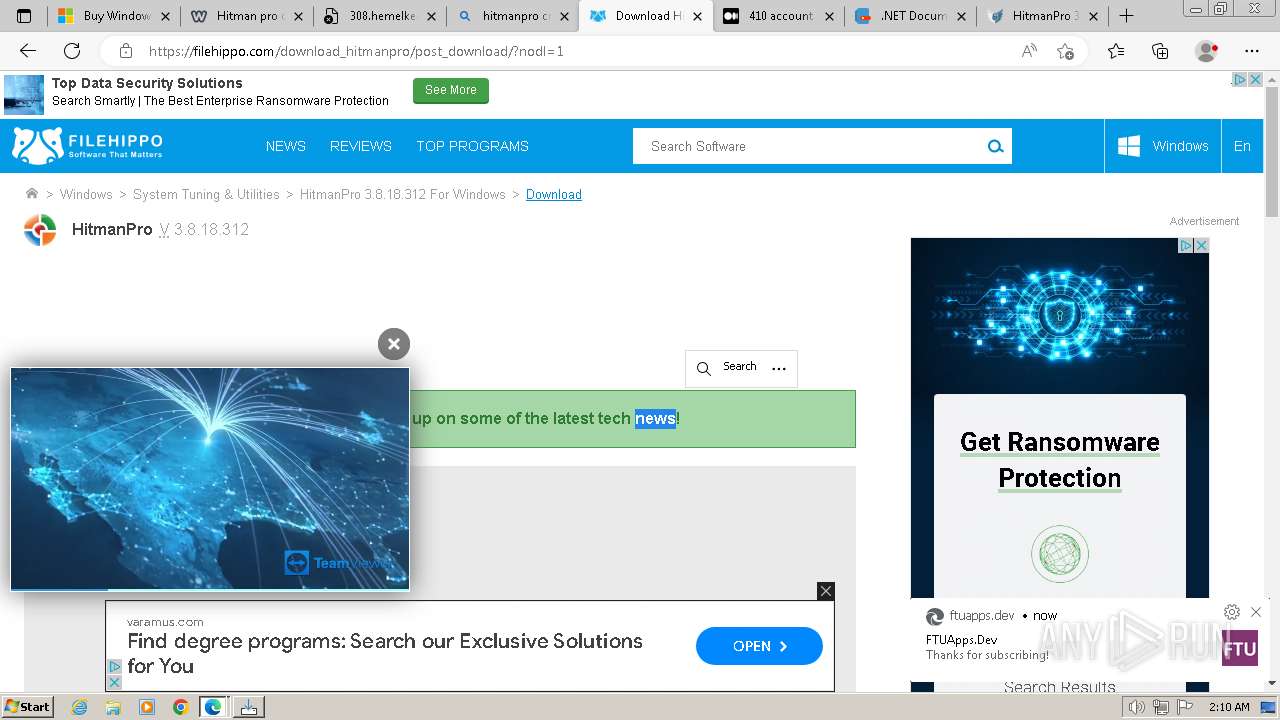
Task: Close the top ad banner
Action: (x=1255, y=79)
